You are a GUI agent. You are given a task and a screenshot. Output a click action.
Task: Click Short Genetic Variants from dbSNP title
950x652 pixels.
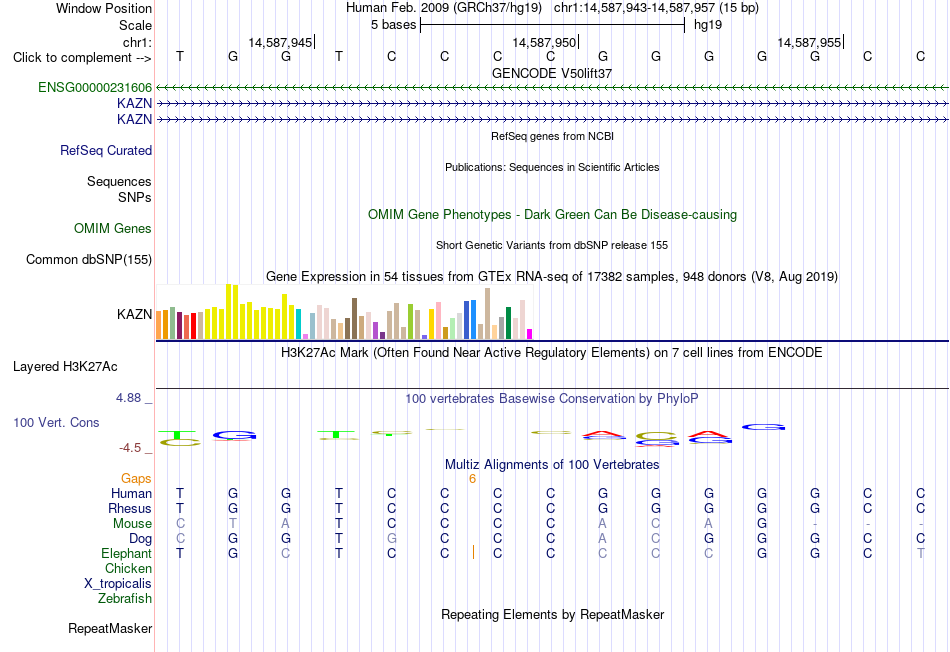[x=552, y=245]
